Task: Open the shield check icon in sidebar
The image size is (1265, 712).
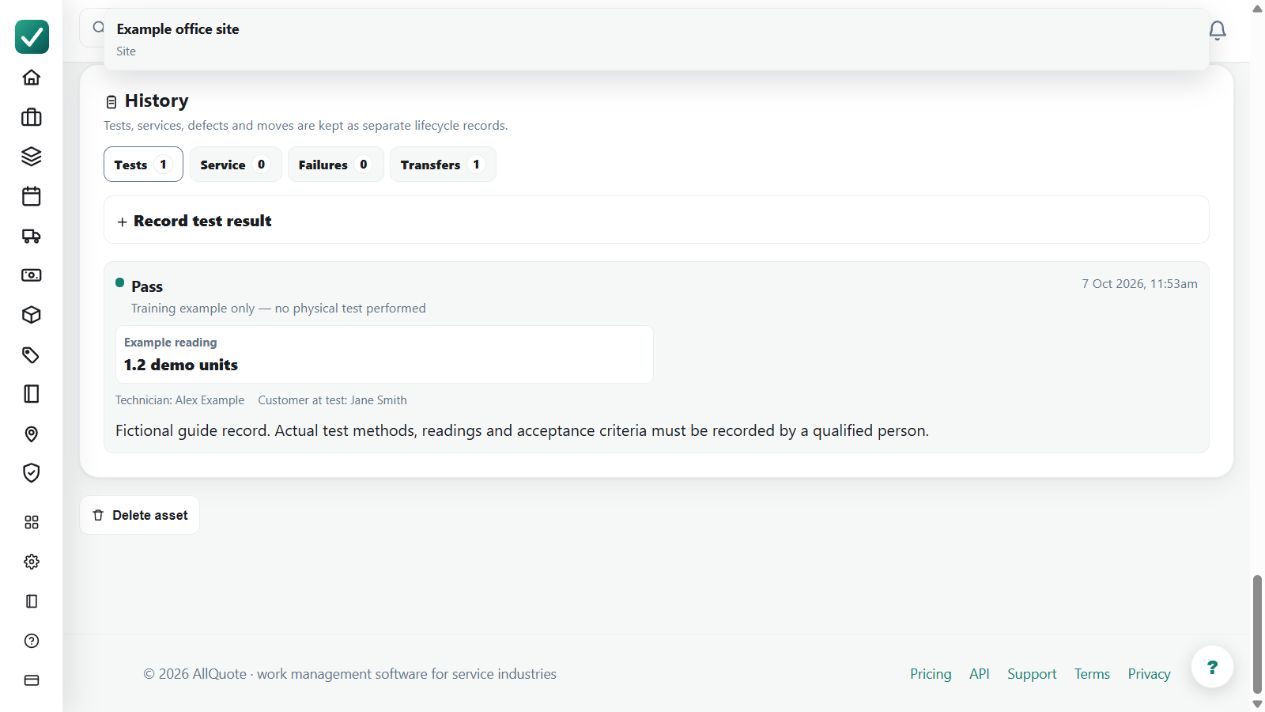Action: coord(31,473)
